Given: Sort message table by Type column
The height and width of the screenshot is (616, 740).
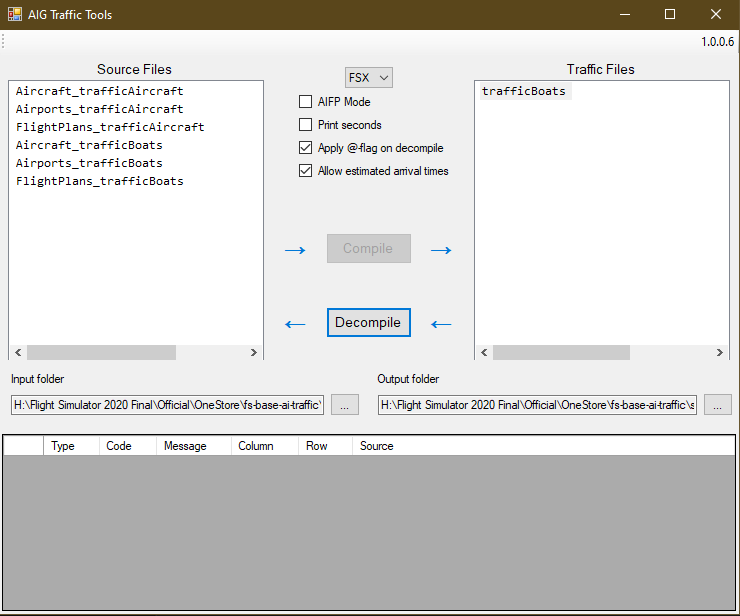Looking at the screenshot, I should pos(71,446).
